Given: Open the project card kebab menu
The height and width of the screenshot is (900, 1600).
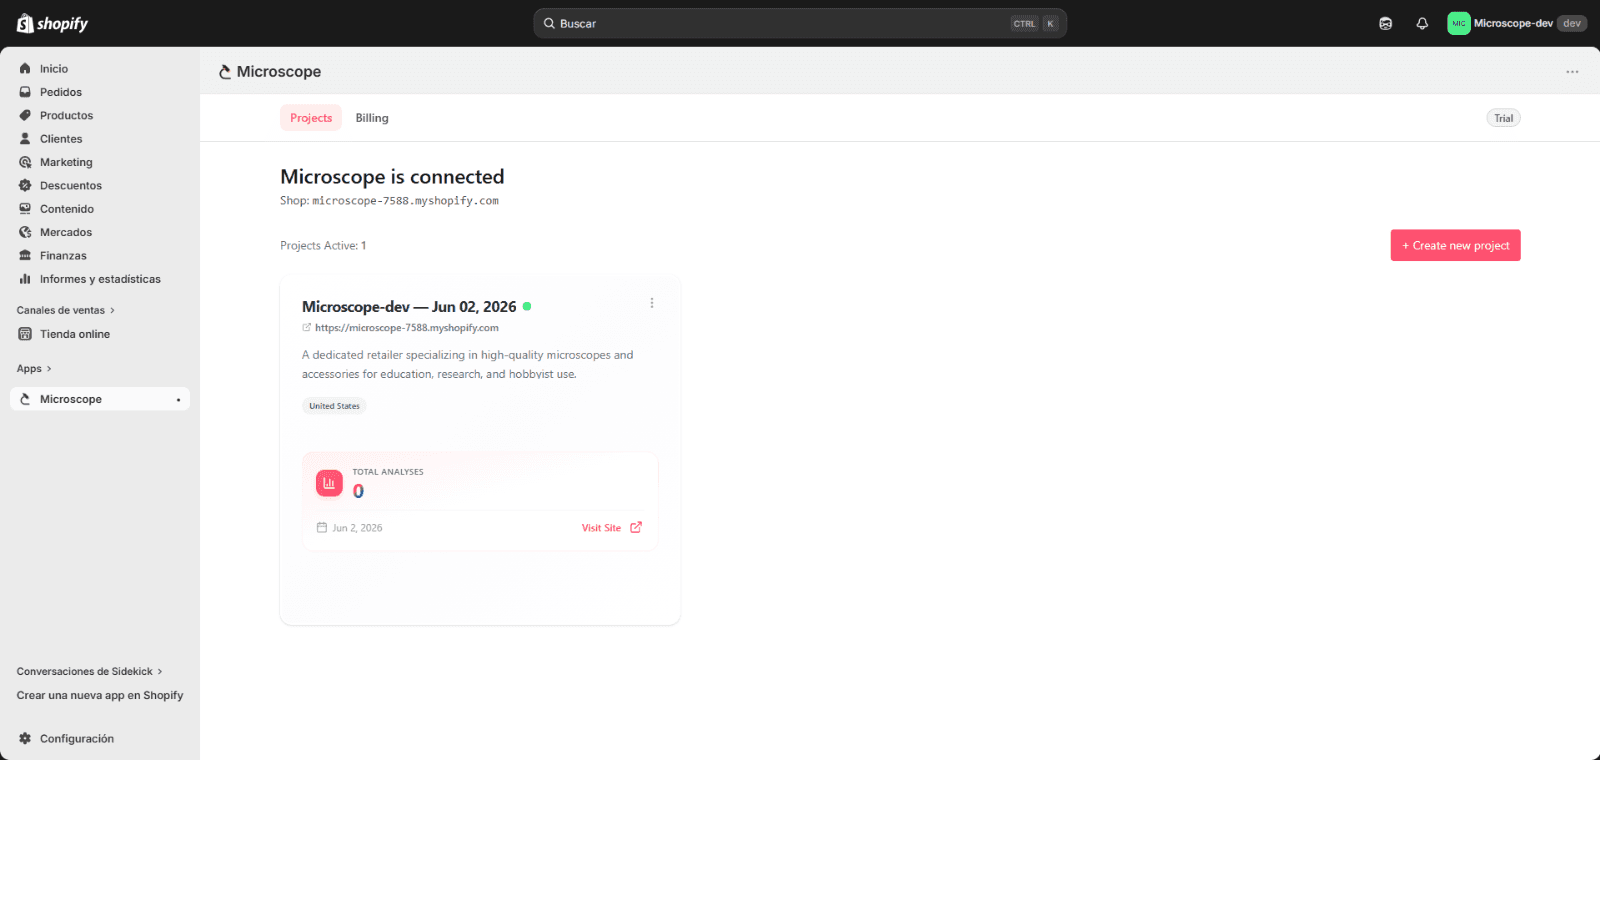Looking at the screenshot, I should pos(652,303).
